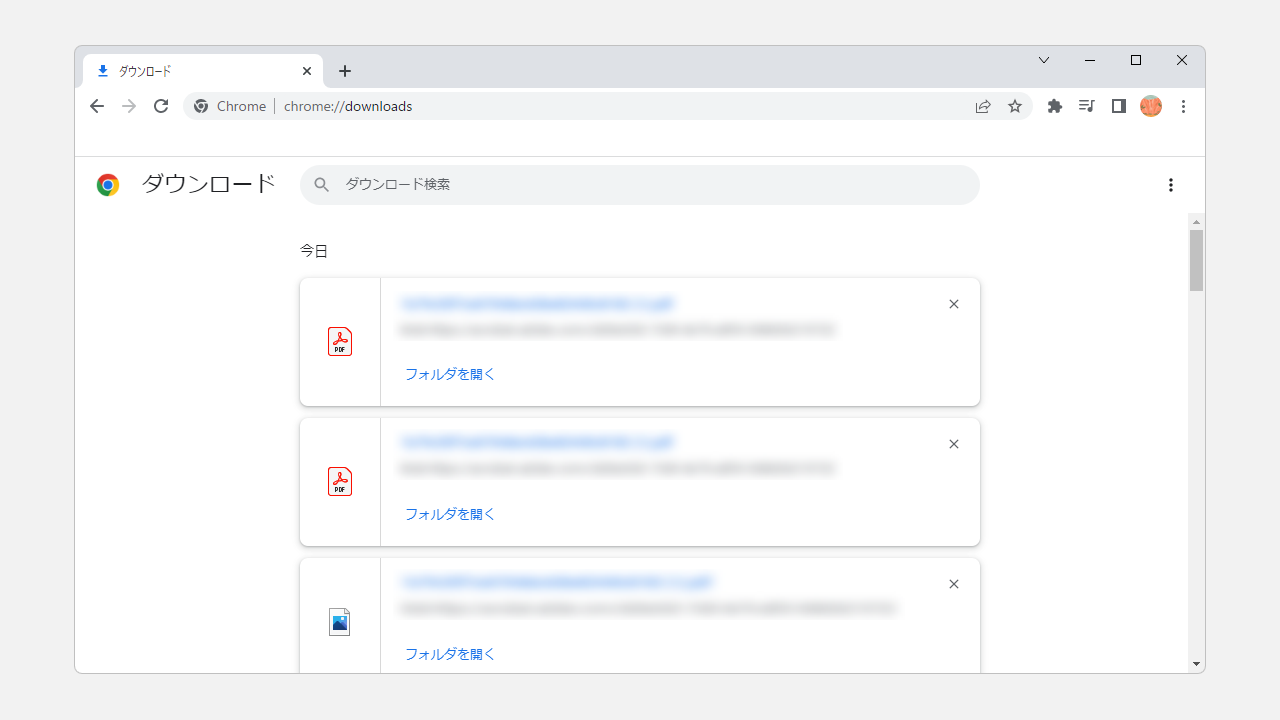Share this page using the share icon
The image size is (1280, 720).
983,106
